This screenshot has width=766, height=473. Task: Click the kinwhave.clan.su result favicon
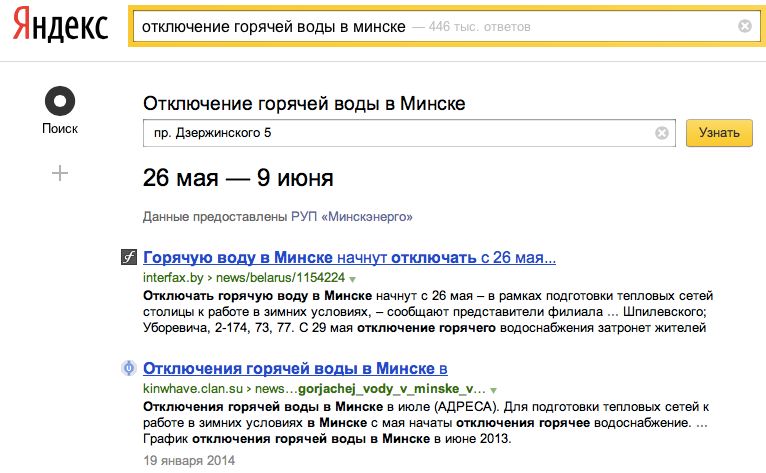point(128,368)
